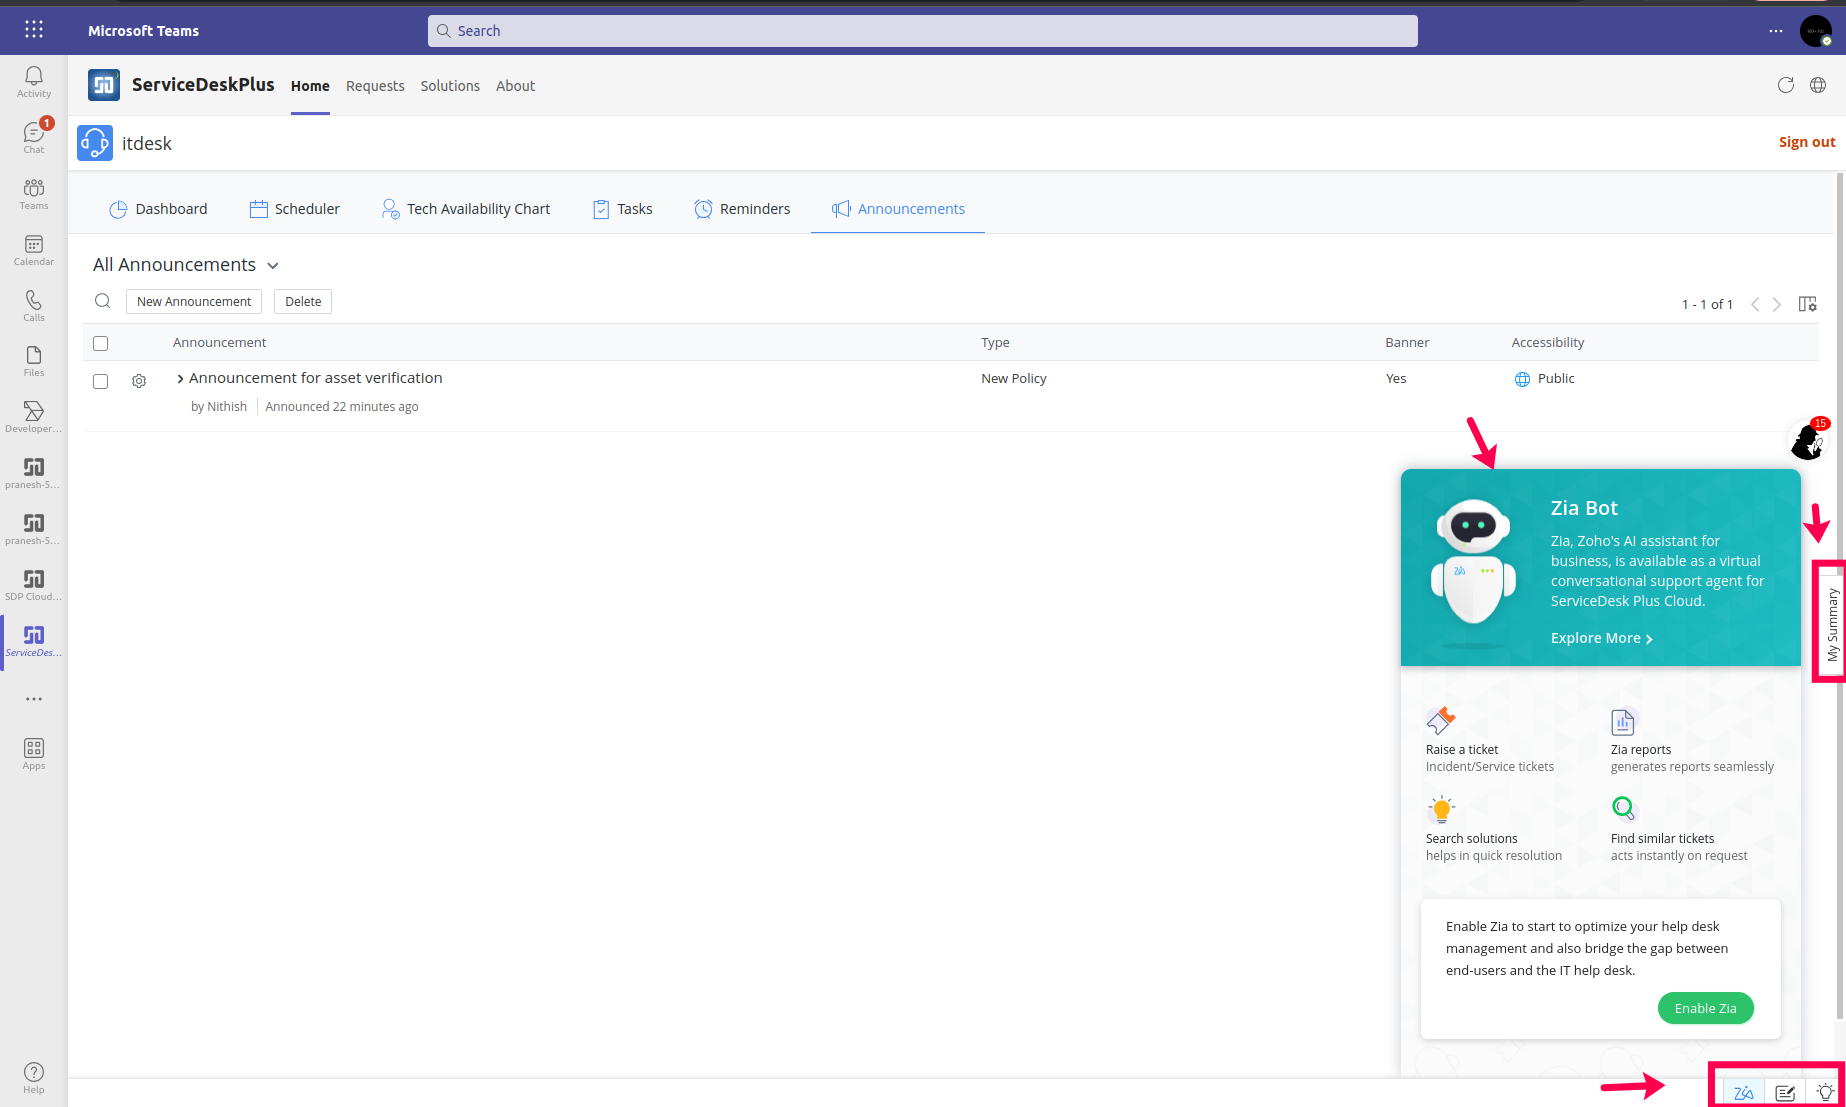Choose Raise a ticket in Zia panel

(x=1490, y=741)
